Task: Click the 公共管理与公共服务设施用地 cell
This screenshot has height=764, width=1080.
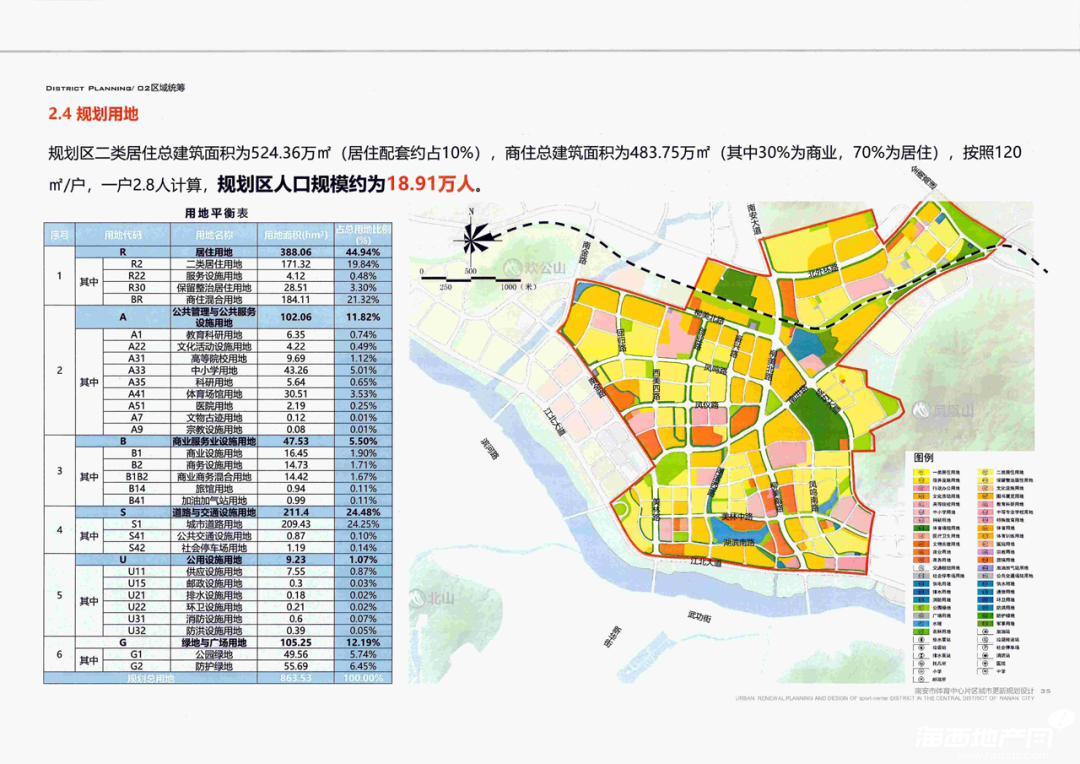Action: click(214, 317)
